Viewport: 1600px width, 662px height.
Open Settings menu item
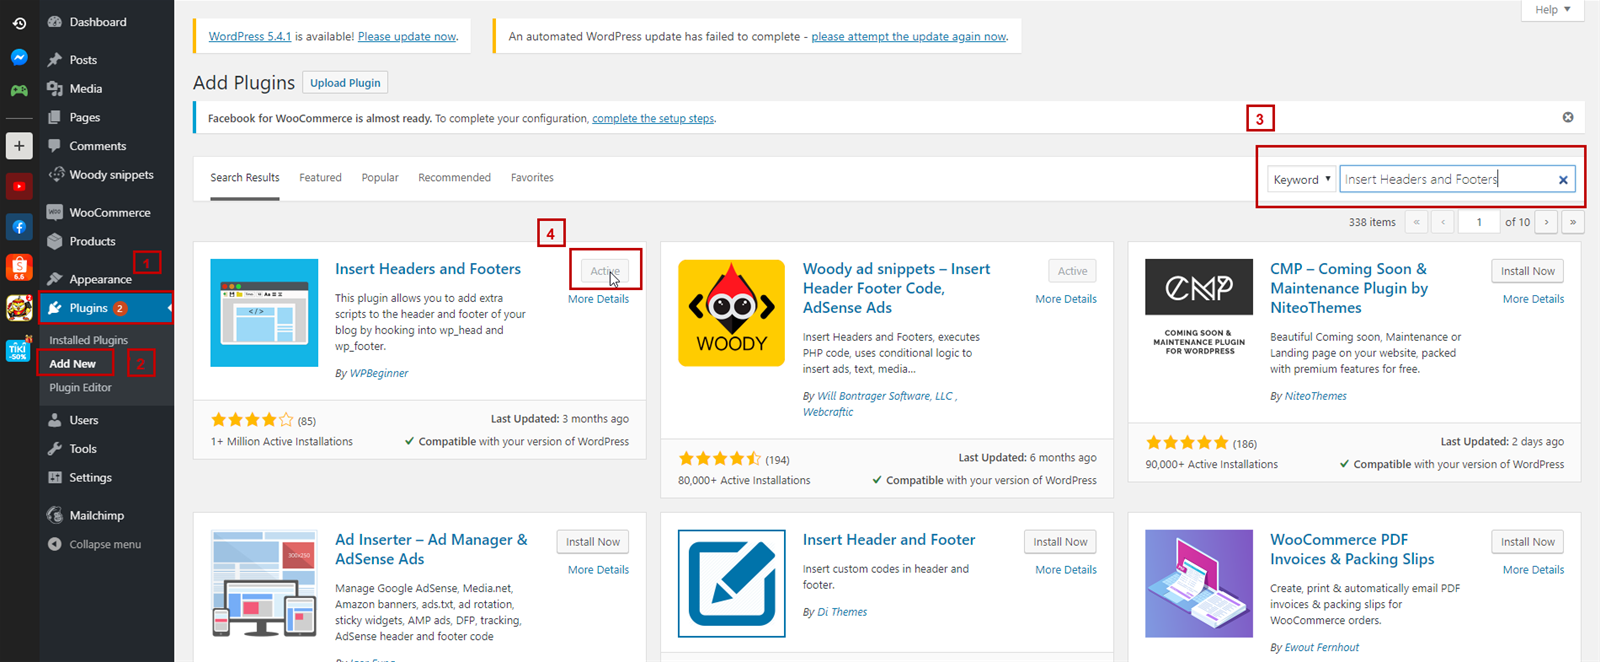click(90, 478)
